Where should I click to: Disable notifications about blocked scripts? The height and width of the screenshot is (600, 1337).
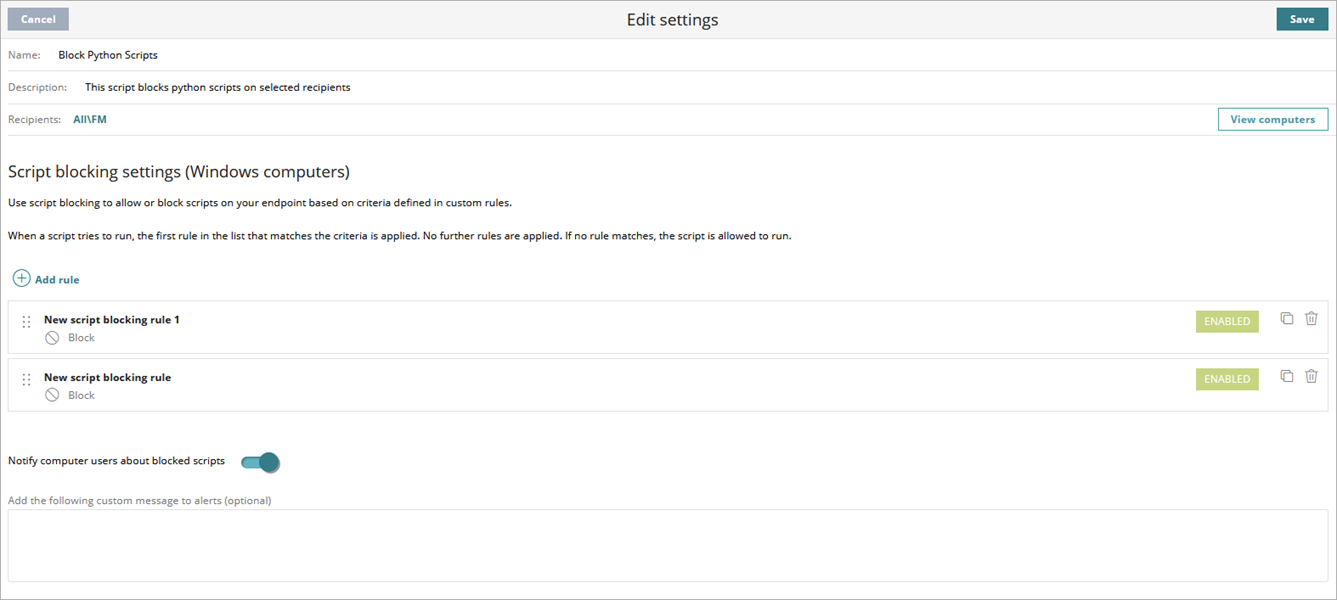click(261, 462)
